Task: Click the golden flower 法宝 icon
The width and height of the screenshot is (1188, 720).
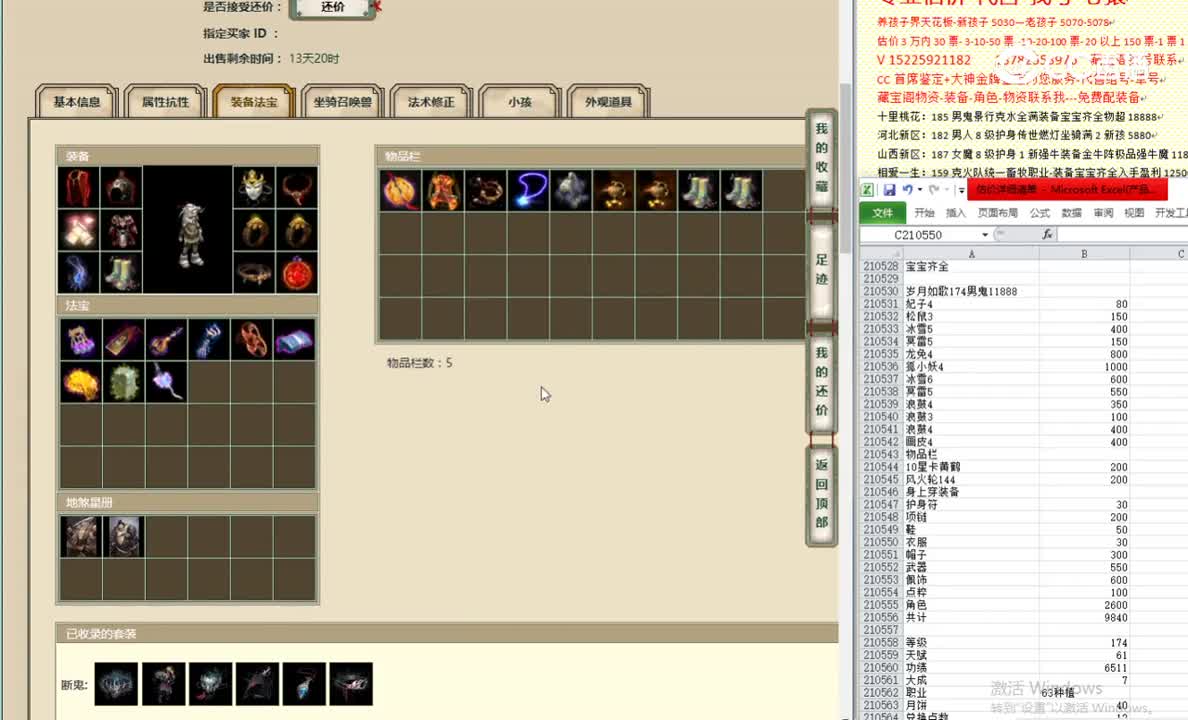Action: click(x=80, y=382)
